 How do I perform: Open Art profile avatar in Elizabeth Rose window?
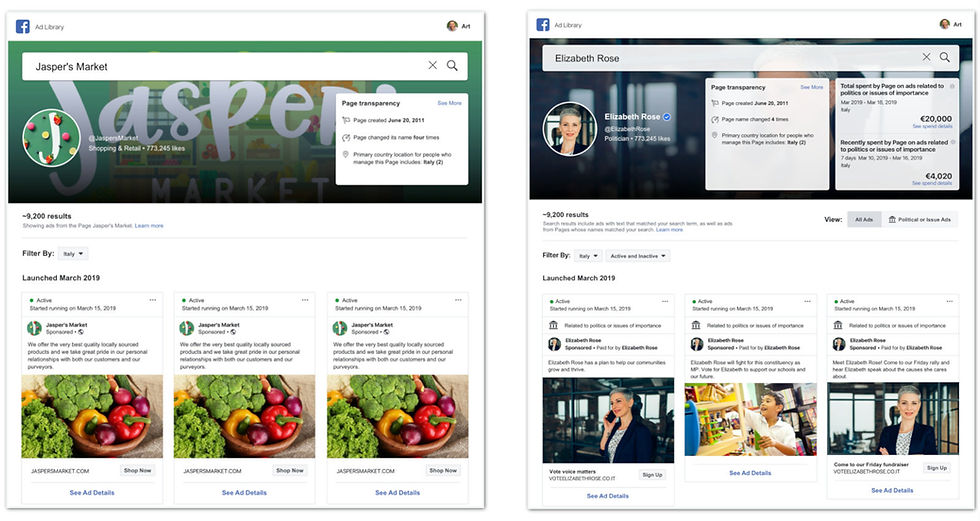[x=944, y=24]
